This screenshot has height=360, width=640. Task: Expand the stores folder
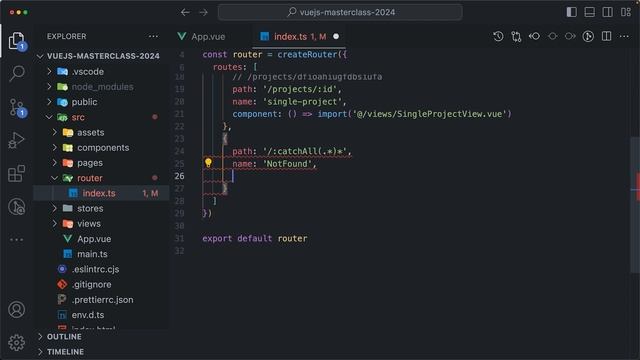[x=101, y=209]
